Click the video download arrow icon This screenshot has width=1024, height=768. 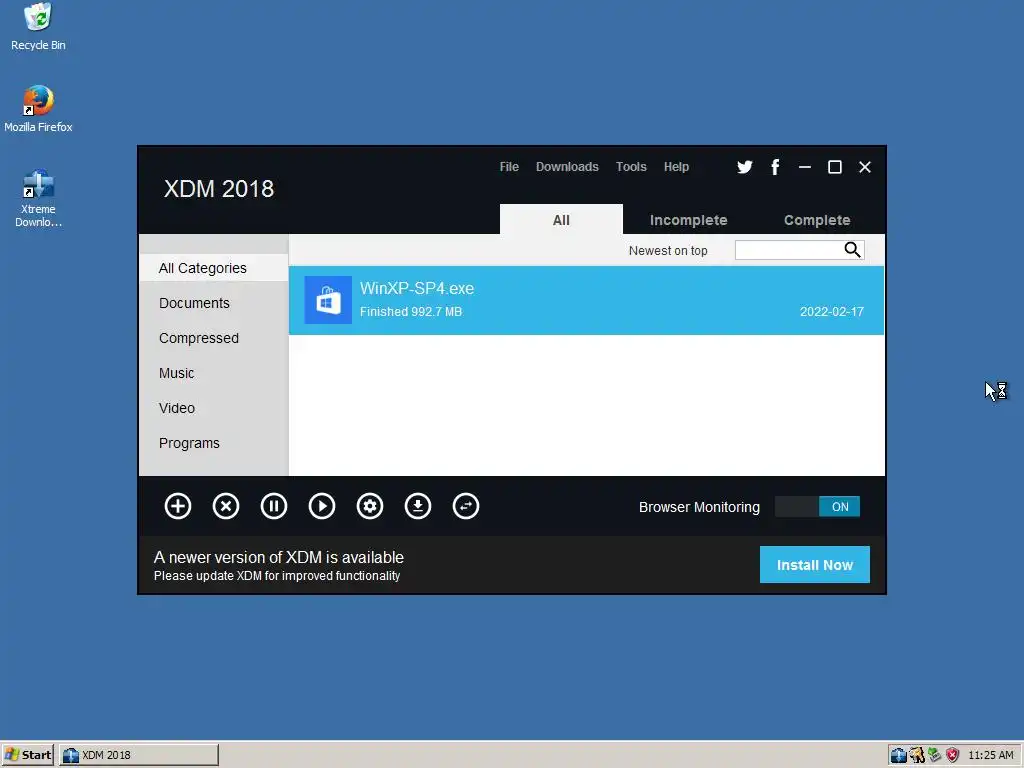pyautogui.click(x=418, y=506)
